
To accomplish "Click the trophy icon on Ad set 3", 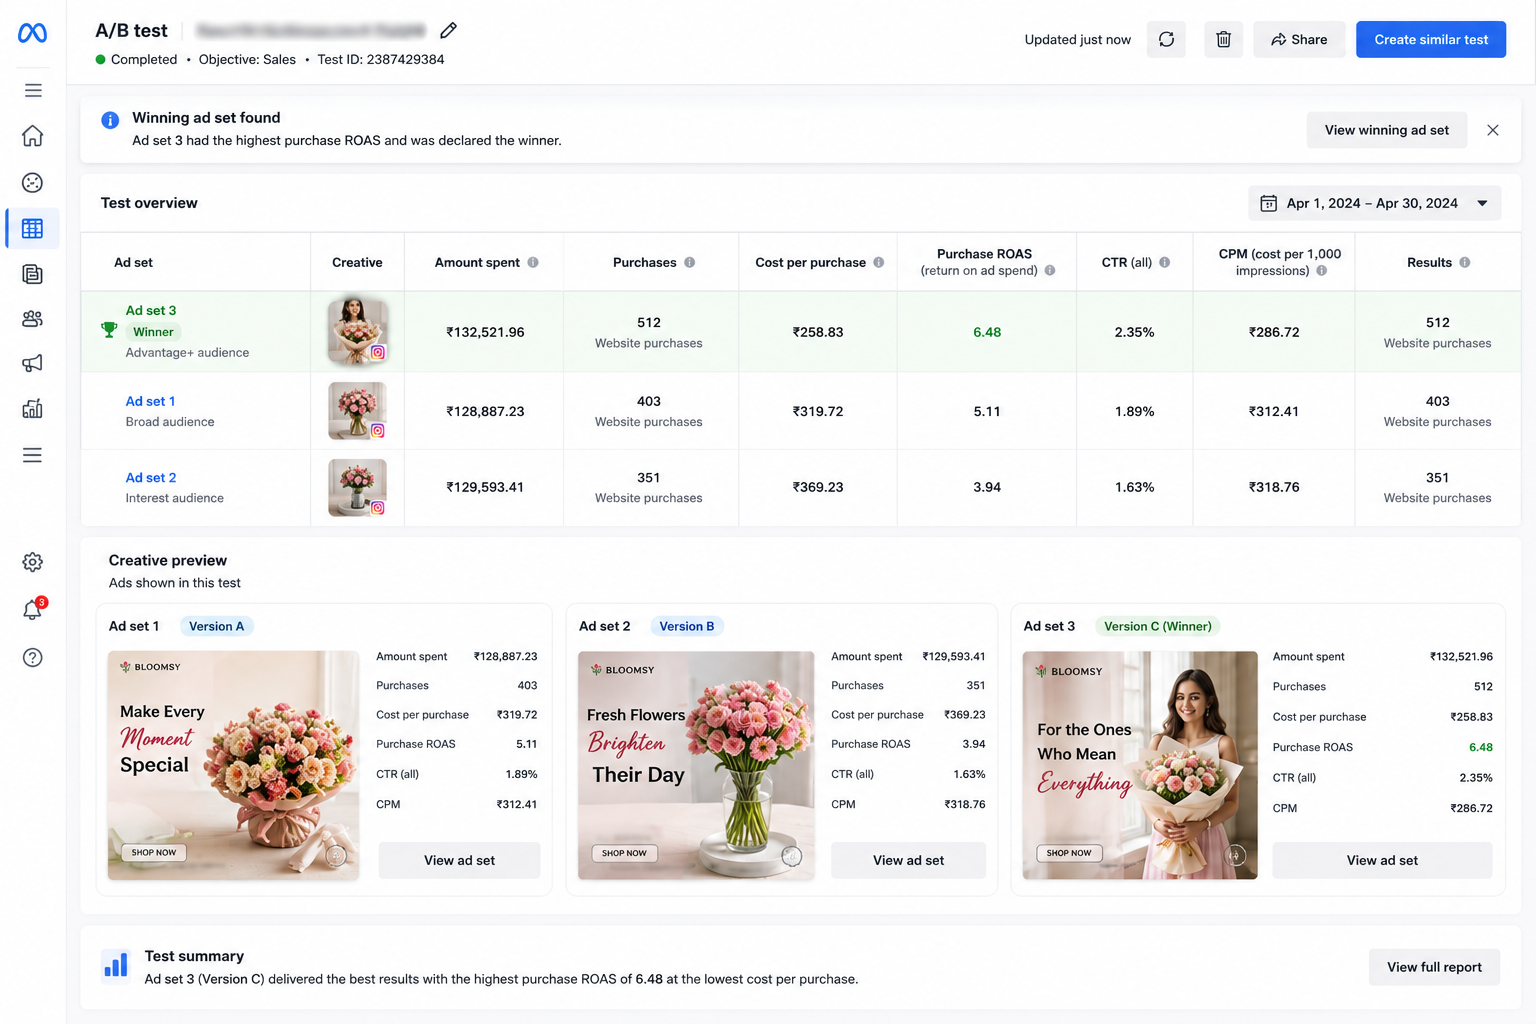I will (109, 330).
